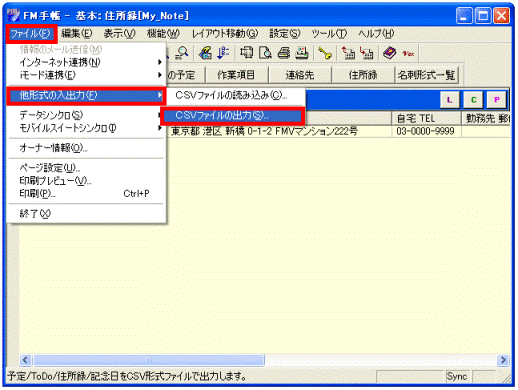Click the page layout toolbar icon

[x=247, y=53]
